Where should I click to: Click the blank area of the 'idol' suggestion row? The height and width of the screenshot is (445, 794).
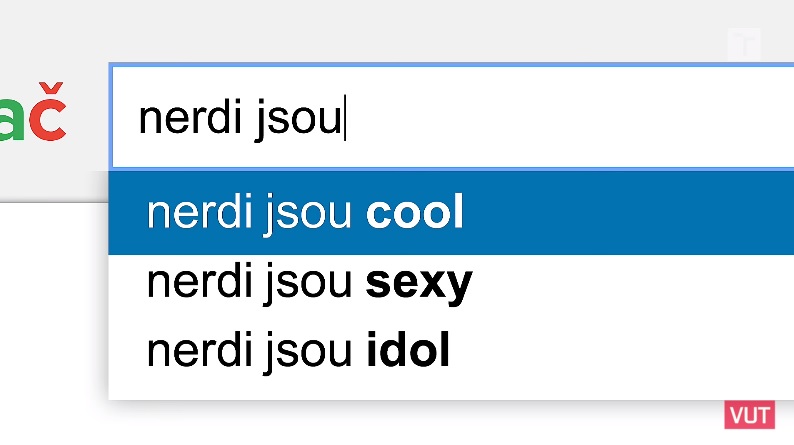(x=623, y=352)
